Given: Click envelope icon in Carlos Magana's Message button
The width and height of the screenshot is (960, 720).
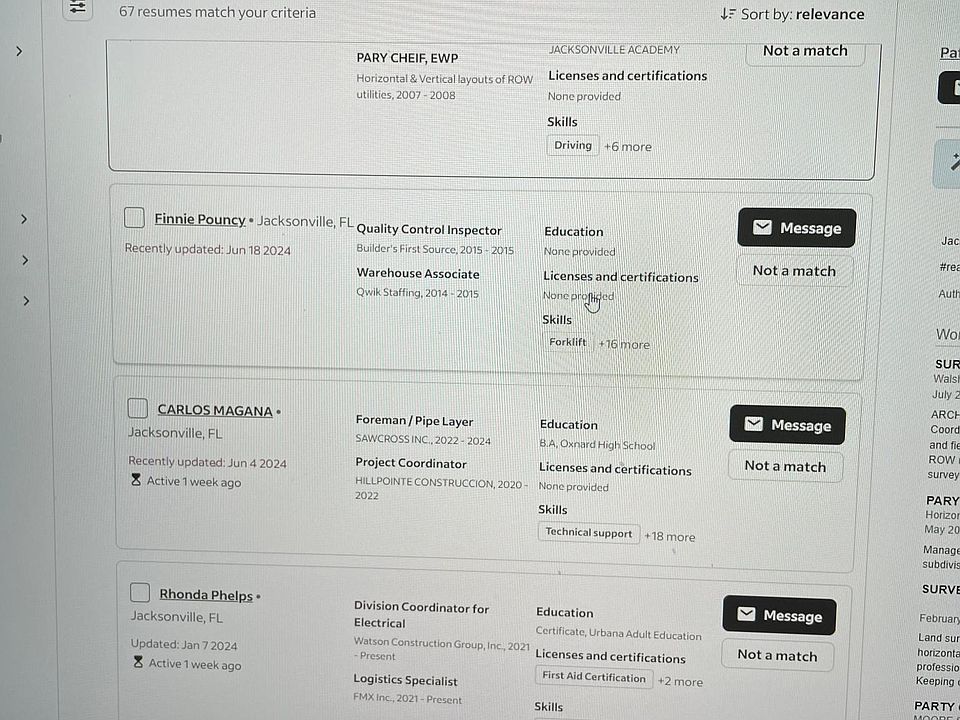Looking at the screenshot, I should 753,424.
